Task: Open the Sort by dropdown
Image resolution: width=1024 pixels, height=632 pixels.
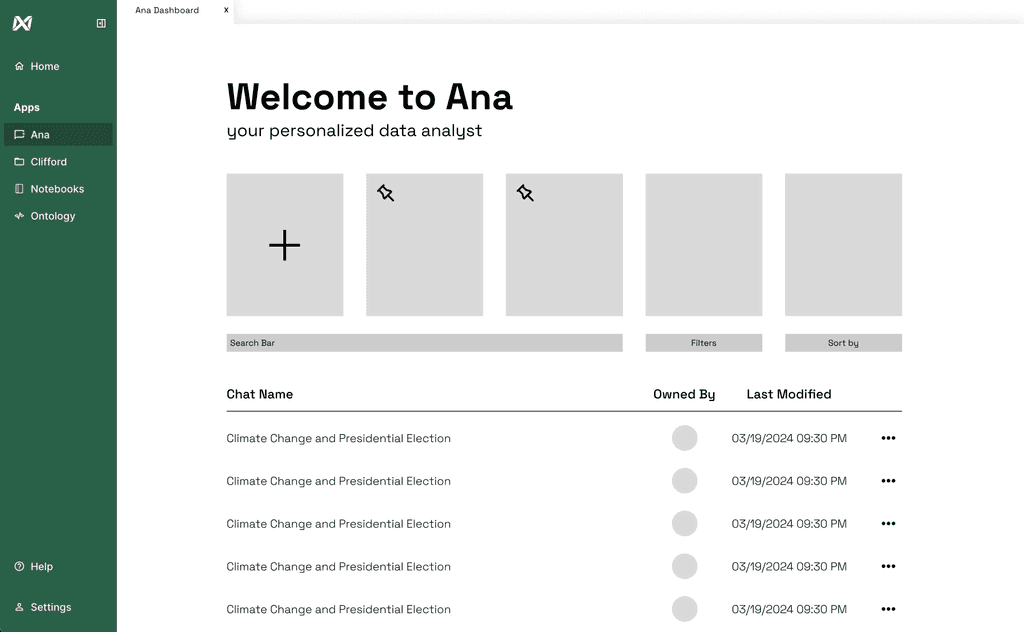Action: pyautogui.click(x=843, y=343)
